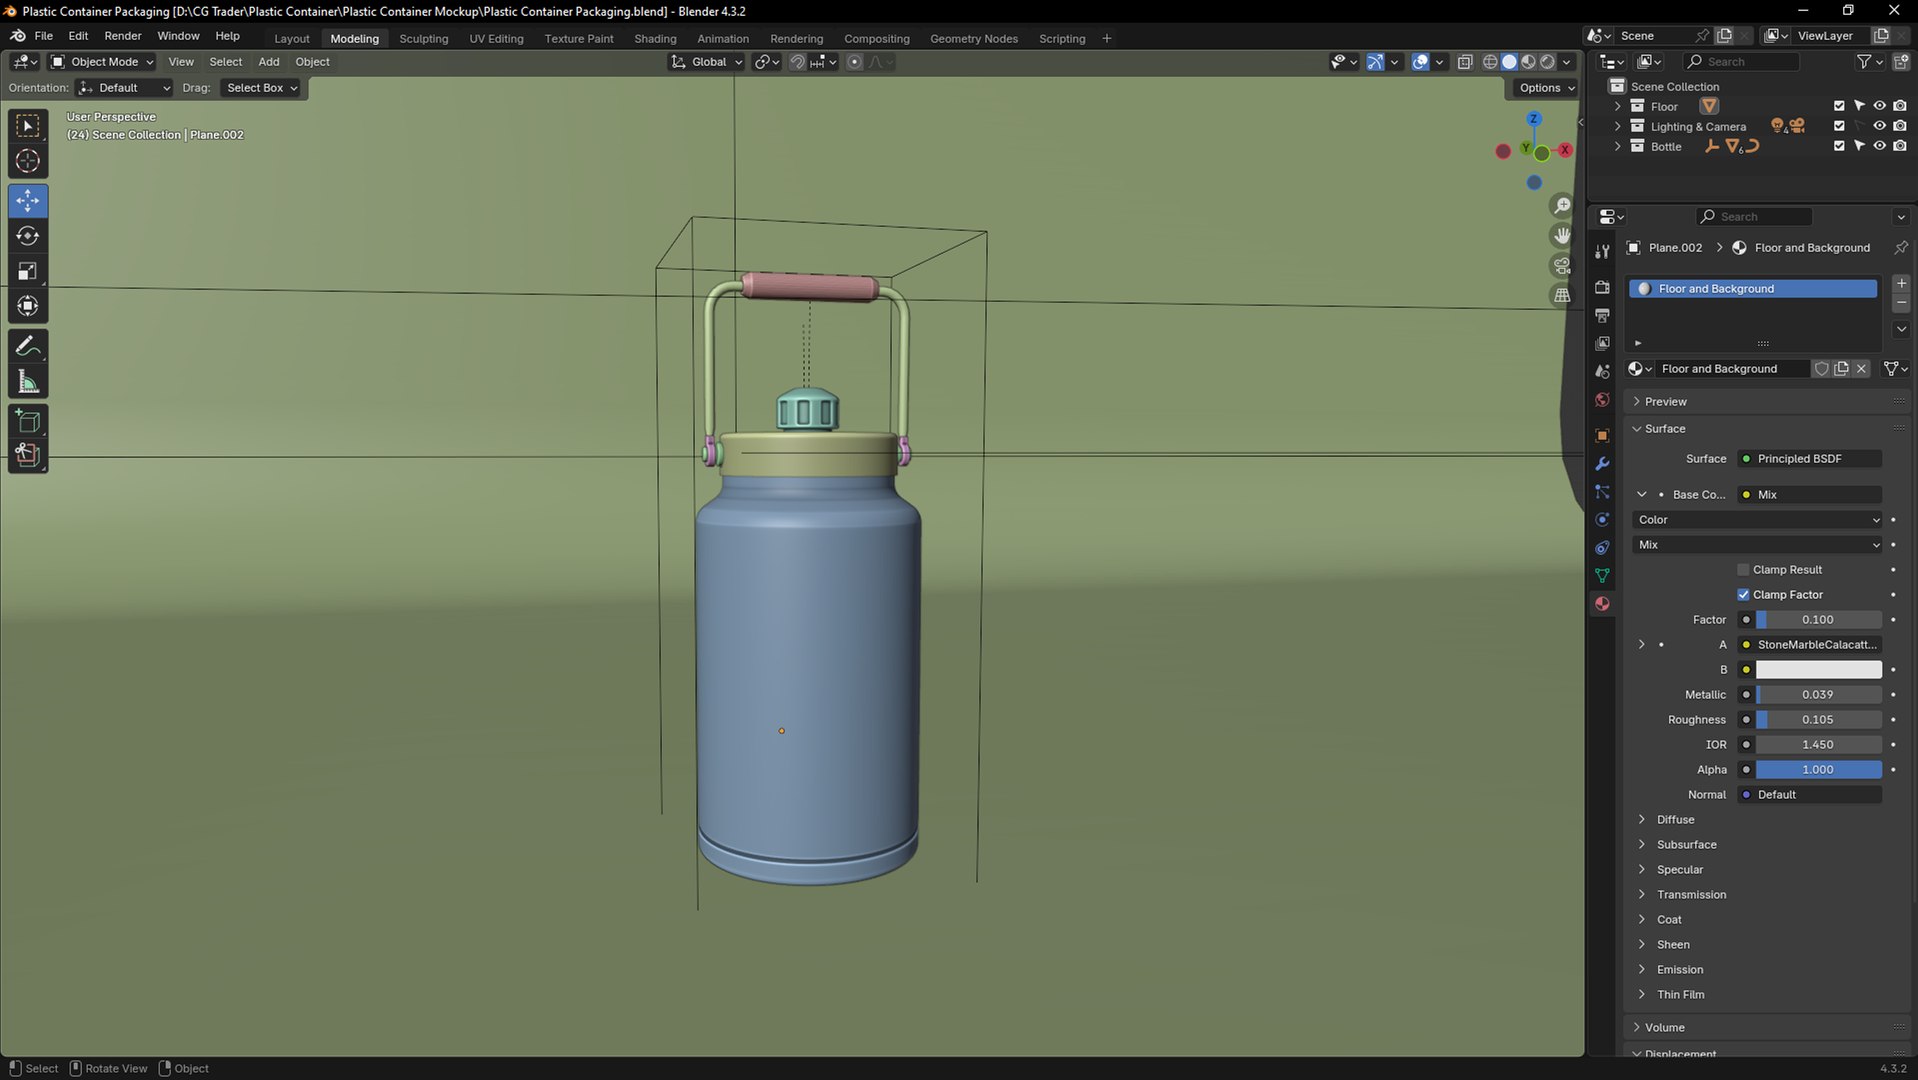
Task: Disable Clamp Factor checkbox
Action: [1743, 595]
